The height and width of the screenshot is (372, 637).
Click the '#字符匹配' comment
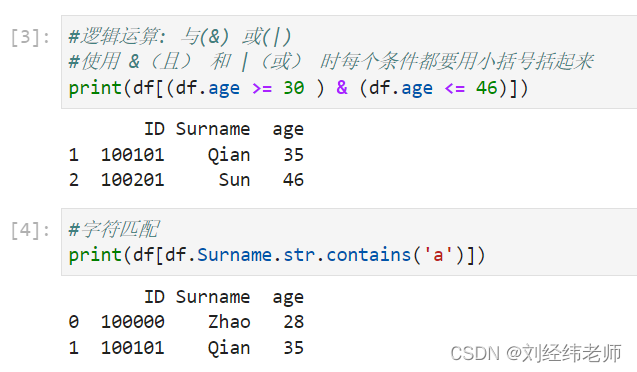(x=114, y=229)
